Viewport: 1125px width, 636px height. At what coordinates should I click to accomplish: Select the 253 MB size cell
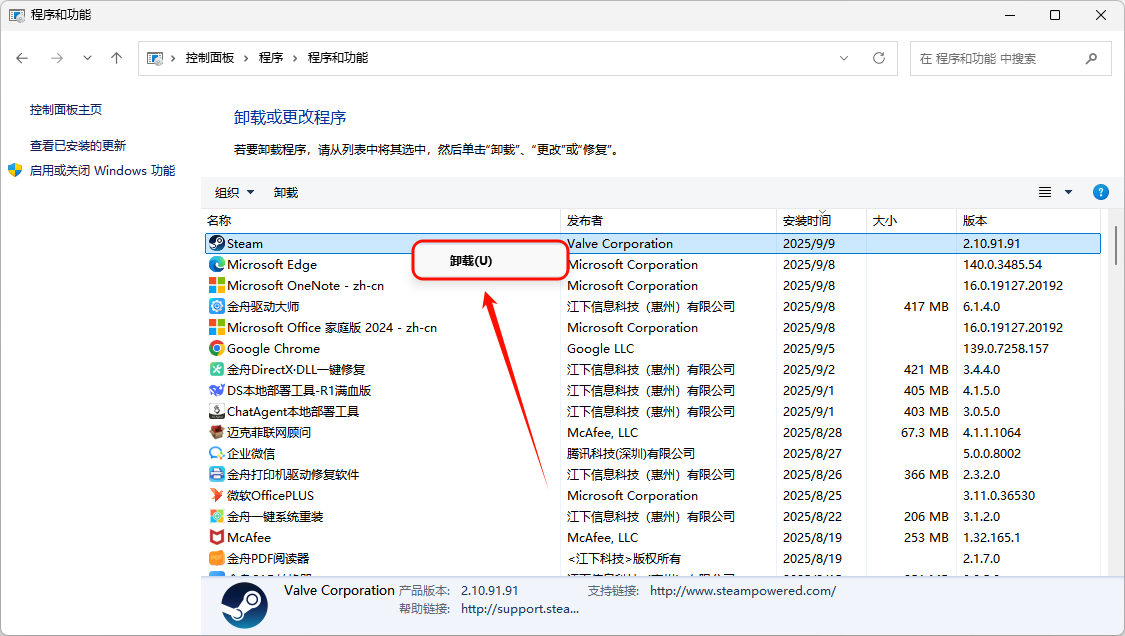[926, 537]
